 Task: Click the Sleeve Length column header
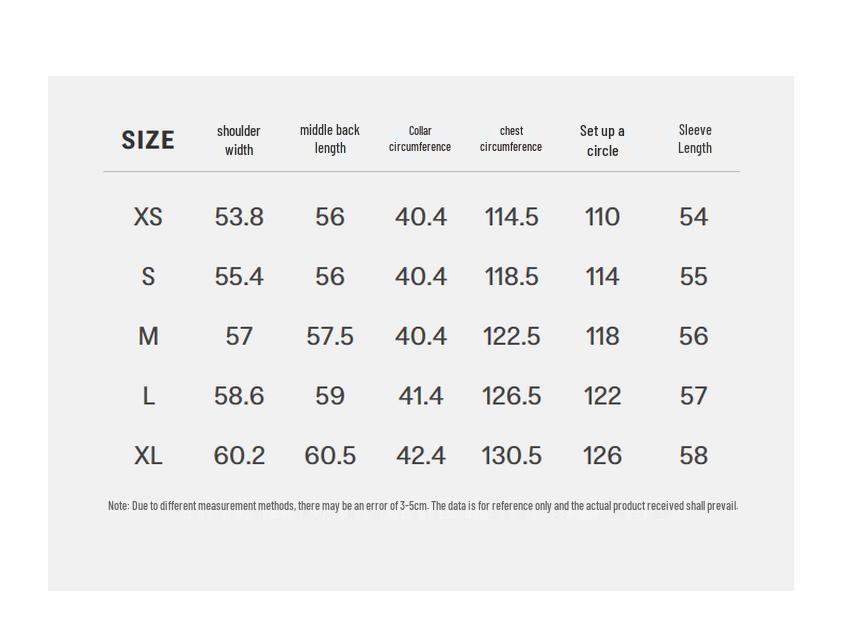(x=695, y=139)
